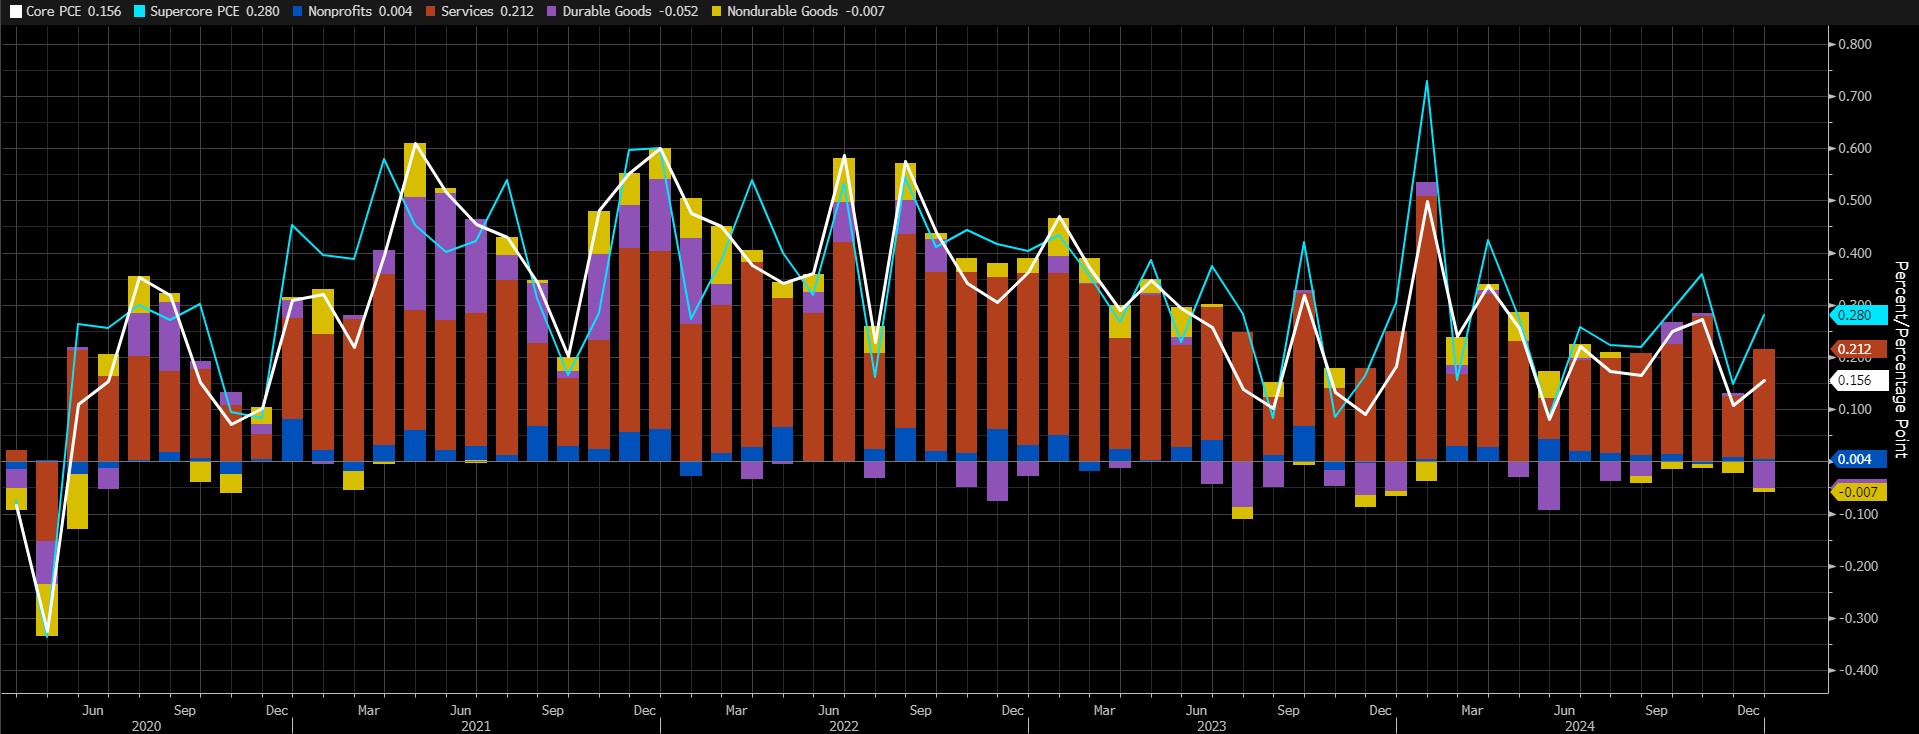Click the Mar label above 2021
This screenshot has height=734, width=1919.
click(x=368, y=710)
